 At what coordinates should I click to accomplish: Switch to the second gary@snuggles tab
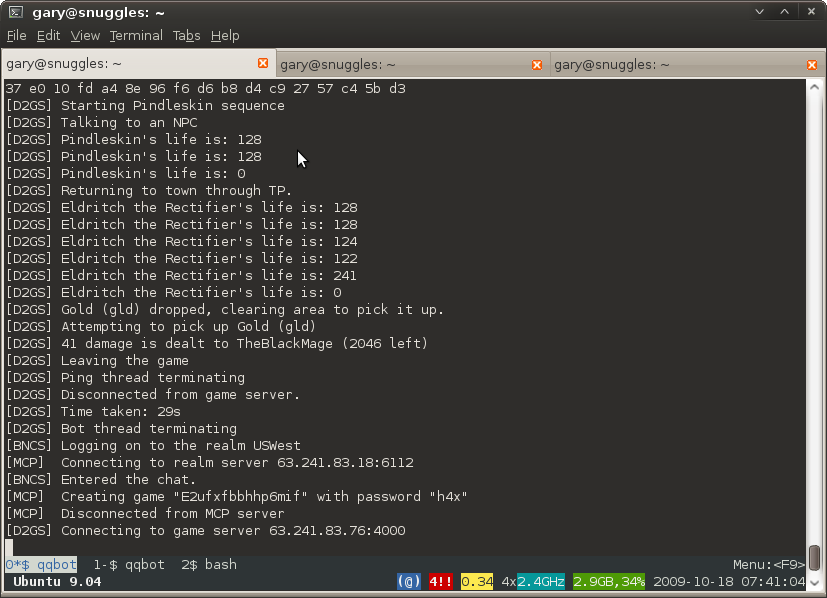click(x=400, y=64)
